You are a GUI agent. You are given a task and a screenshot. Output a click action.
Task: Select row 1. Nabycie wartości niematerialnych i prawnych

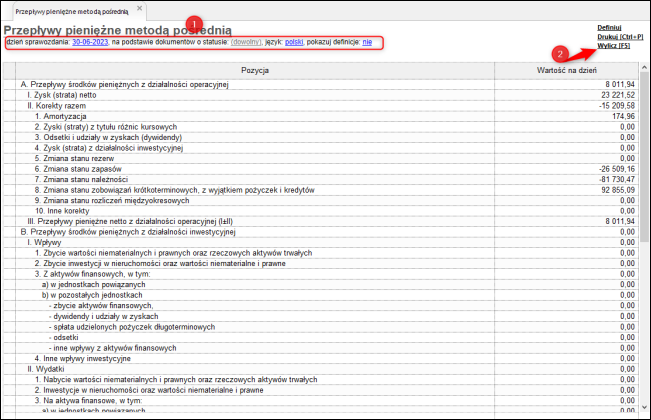tap(321, 380)
